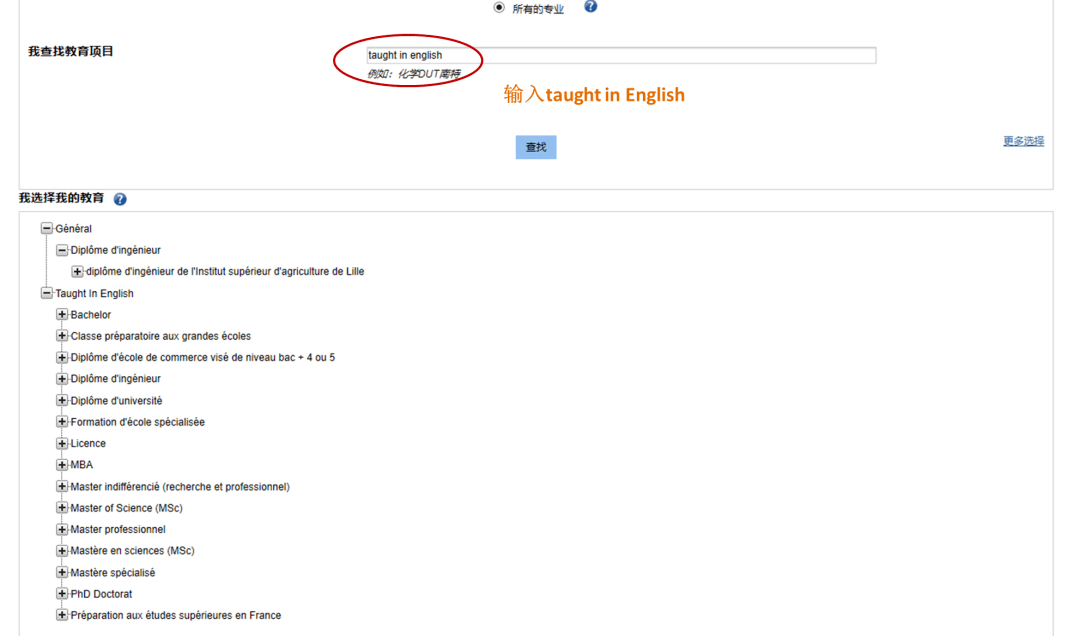Expand the Diplôme d'université node
Image resolution: width=1080 pixels, height=636 pixels.
[62, 401]
